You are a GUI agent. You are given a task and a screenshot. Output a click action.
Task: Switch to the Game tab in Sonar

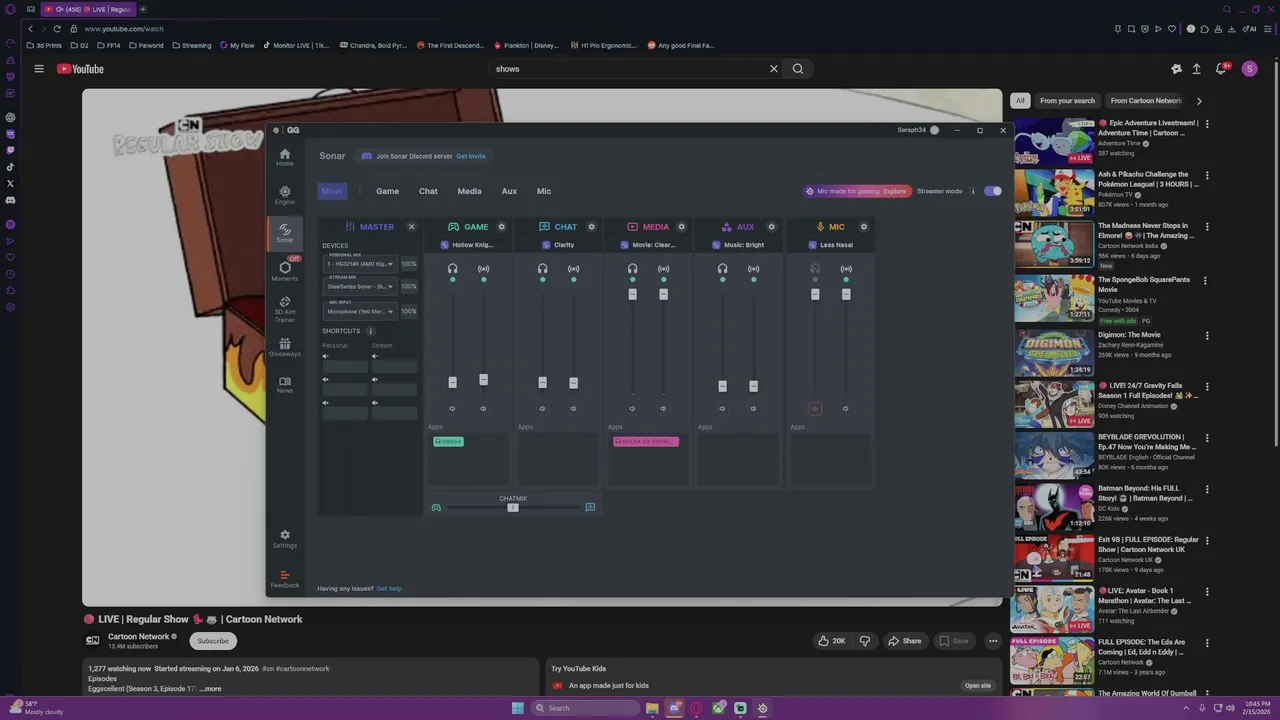(387, 191)
